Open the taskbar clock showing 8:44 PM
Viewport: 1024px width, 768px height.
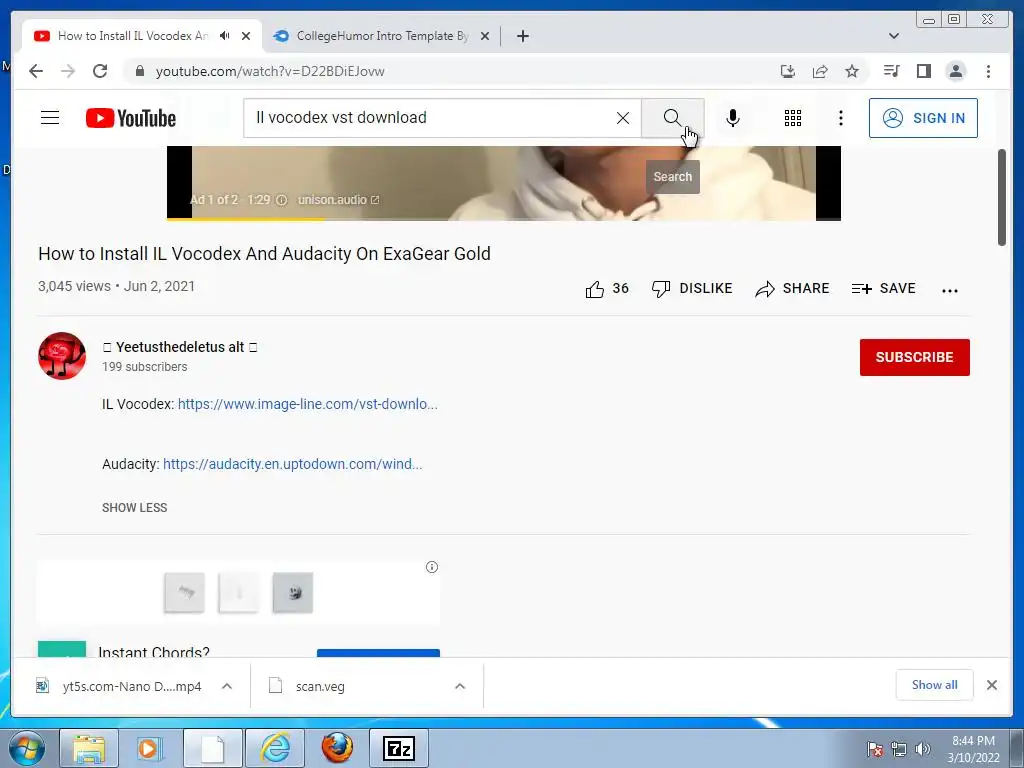[973, 748]
